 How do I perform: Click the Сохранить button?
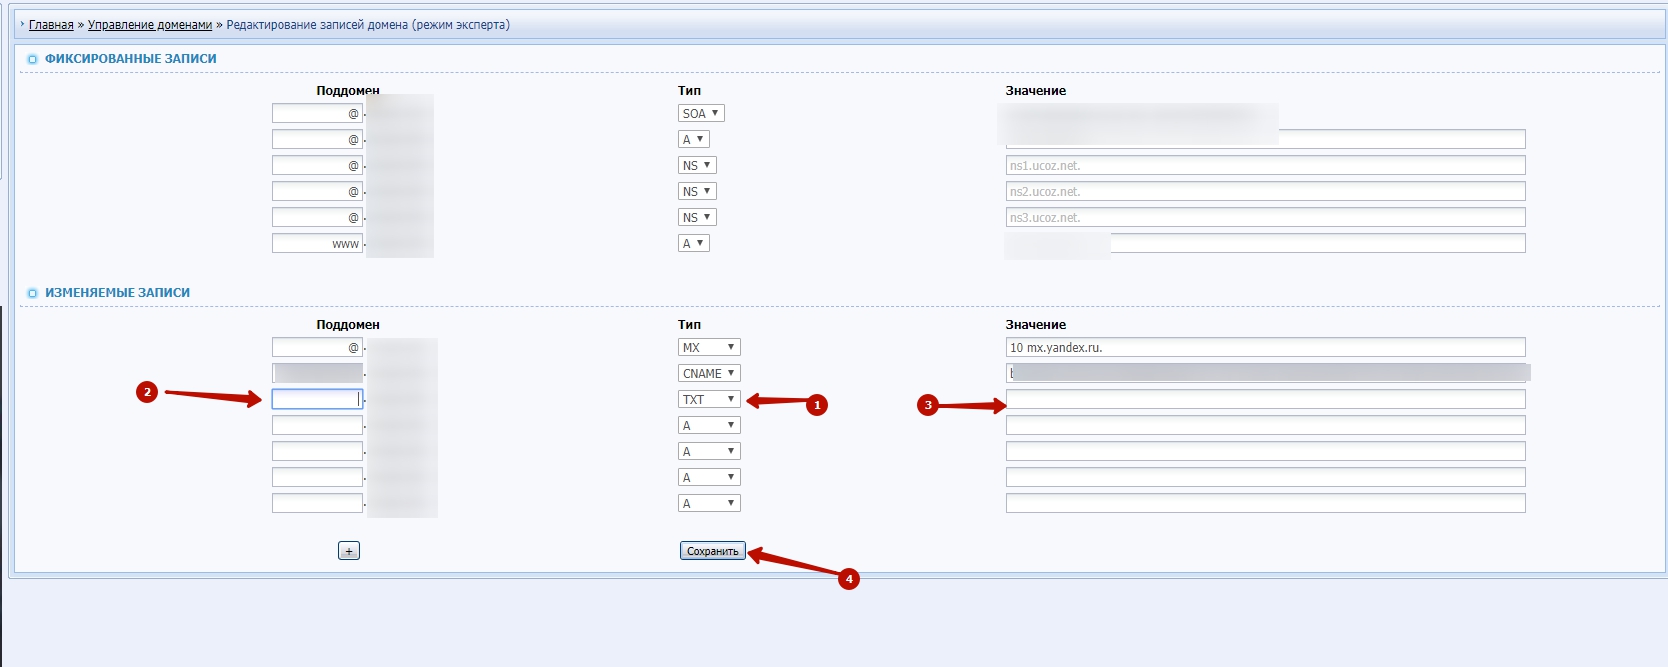tap(712, 551)
